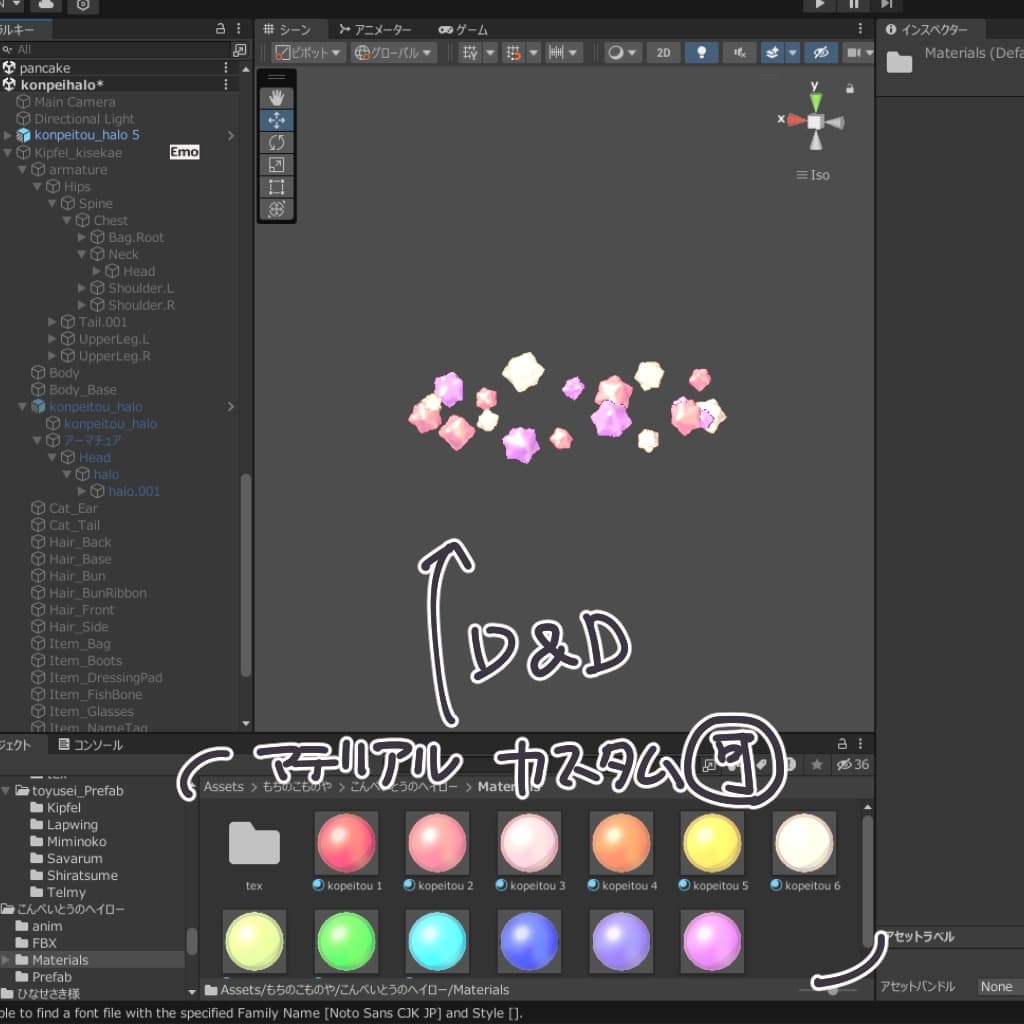Collapse the Kipfel_kisekae object

pos(8,152)
